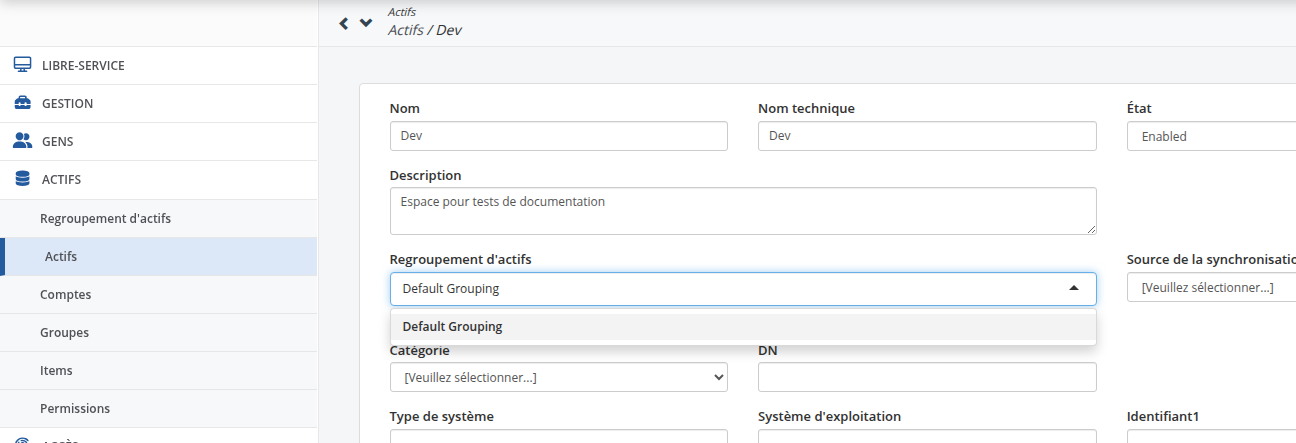This screenshot has width=1296, height=443.
Task: Click the Nom input field
Action: click(558, 136)
